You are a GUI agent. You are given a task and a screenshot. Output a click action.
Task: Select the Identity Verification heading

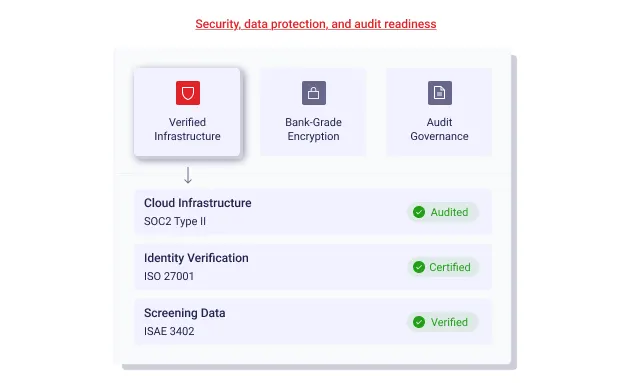click(x=196, y=258)
